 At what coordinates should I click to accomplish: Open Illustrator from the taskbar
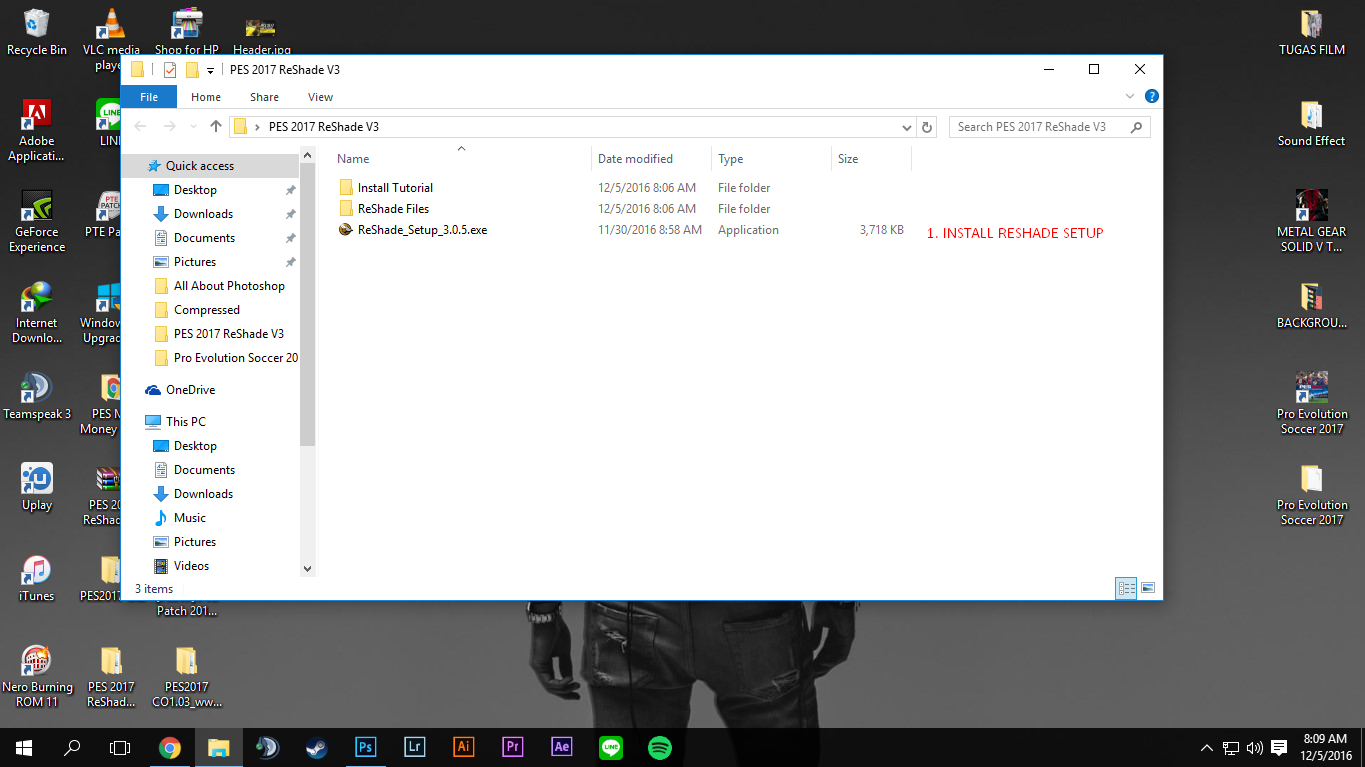463,747
